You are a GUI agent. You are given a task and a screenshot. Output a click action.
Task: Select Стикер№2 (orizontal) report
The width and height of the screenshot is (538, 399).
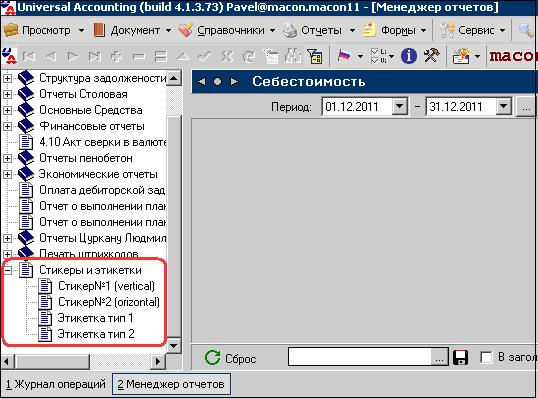pos(109,302)
